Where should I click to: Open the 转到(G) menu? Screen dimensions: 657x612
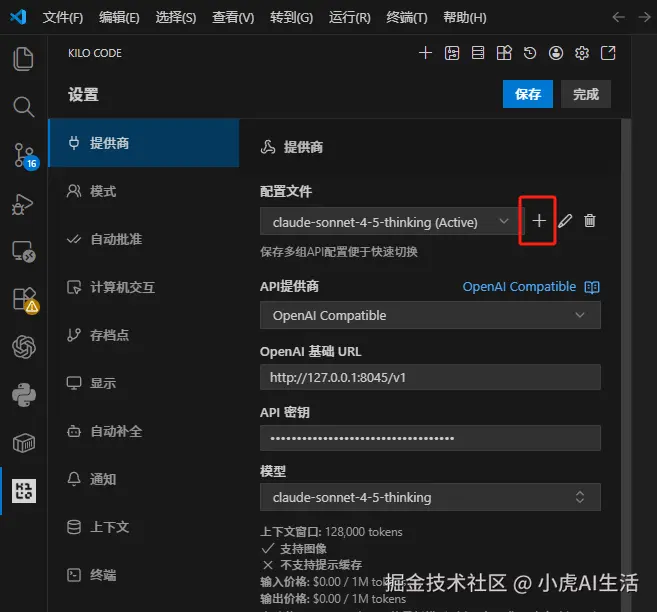291,17
